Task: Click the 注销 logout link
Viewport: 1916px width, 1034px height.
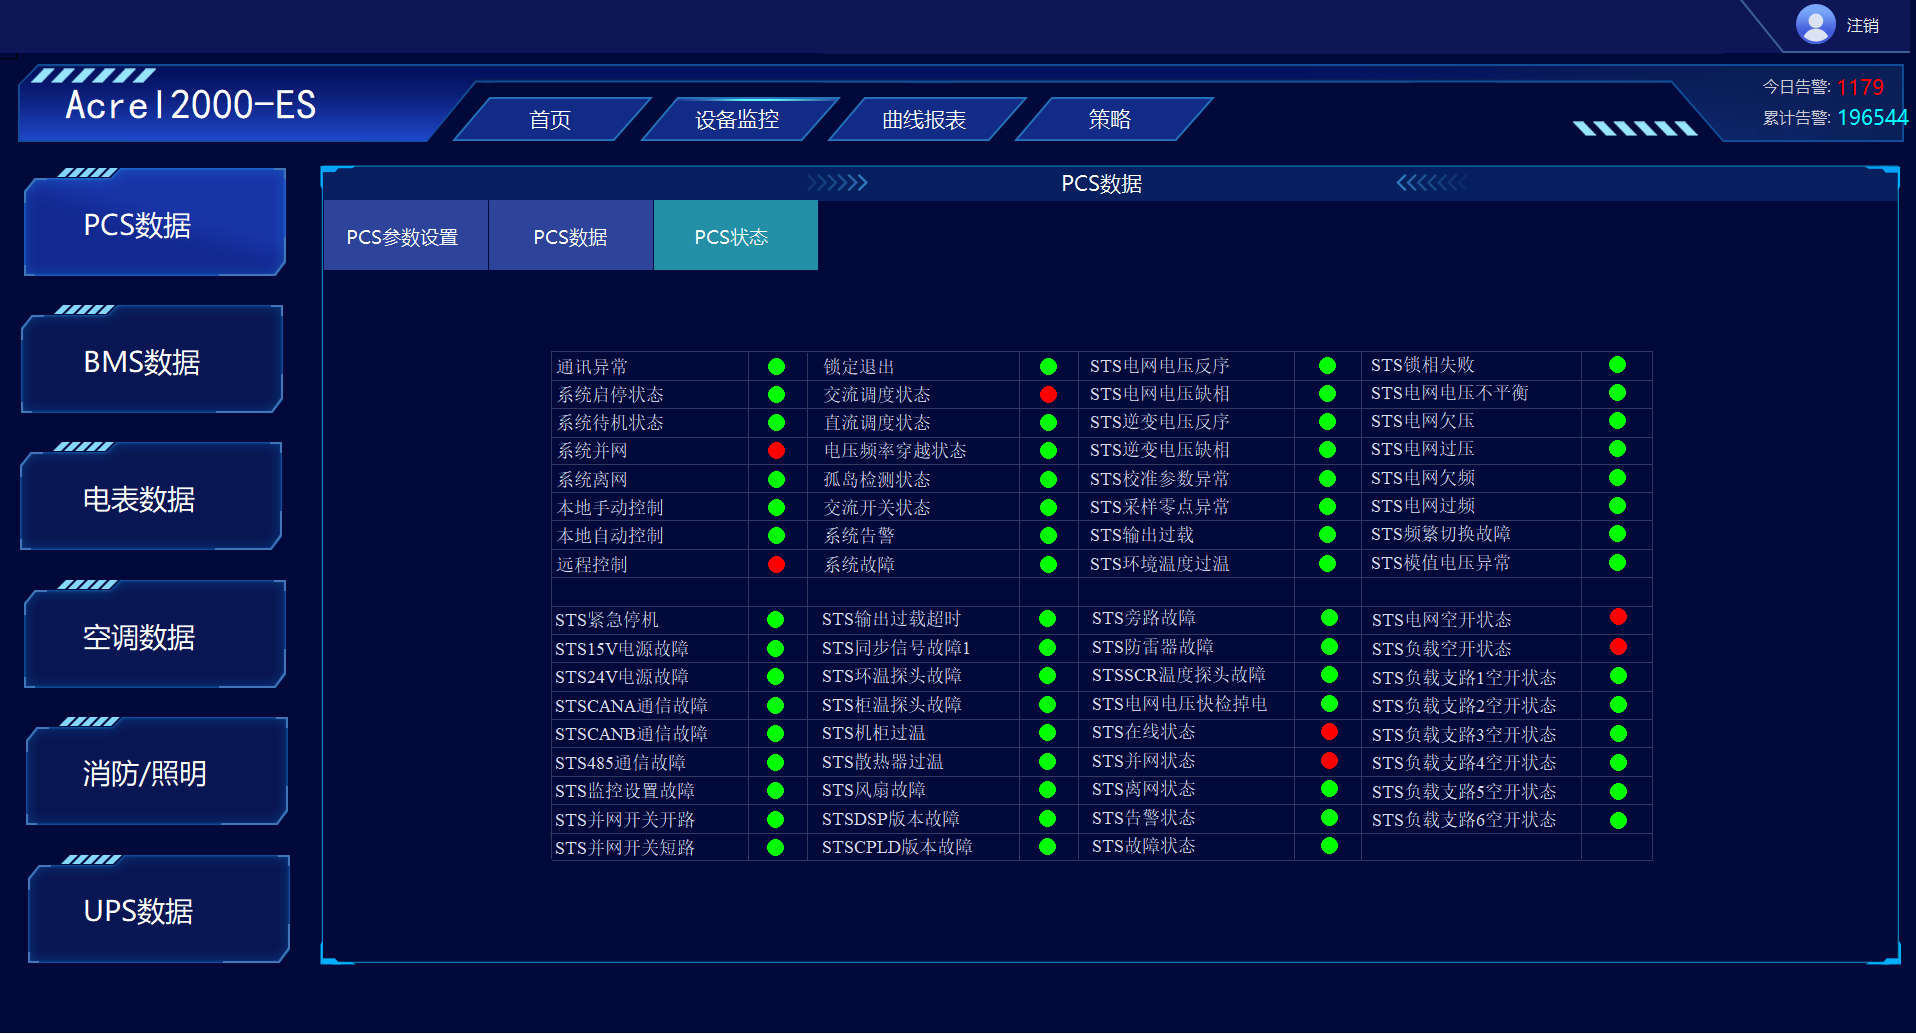Action: (x=1863, y=24)
